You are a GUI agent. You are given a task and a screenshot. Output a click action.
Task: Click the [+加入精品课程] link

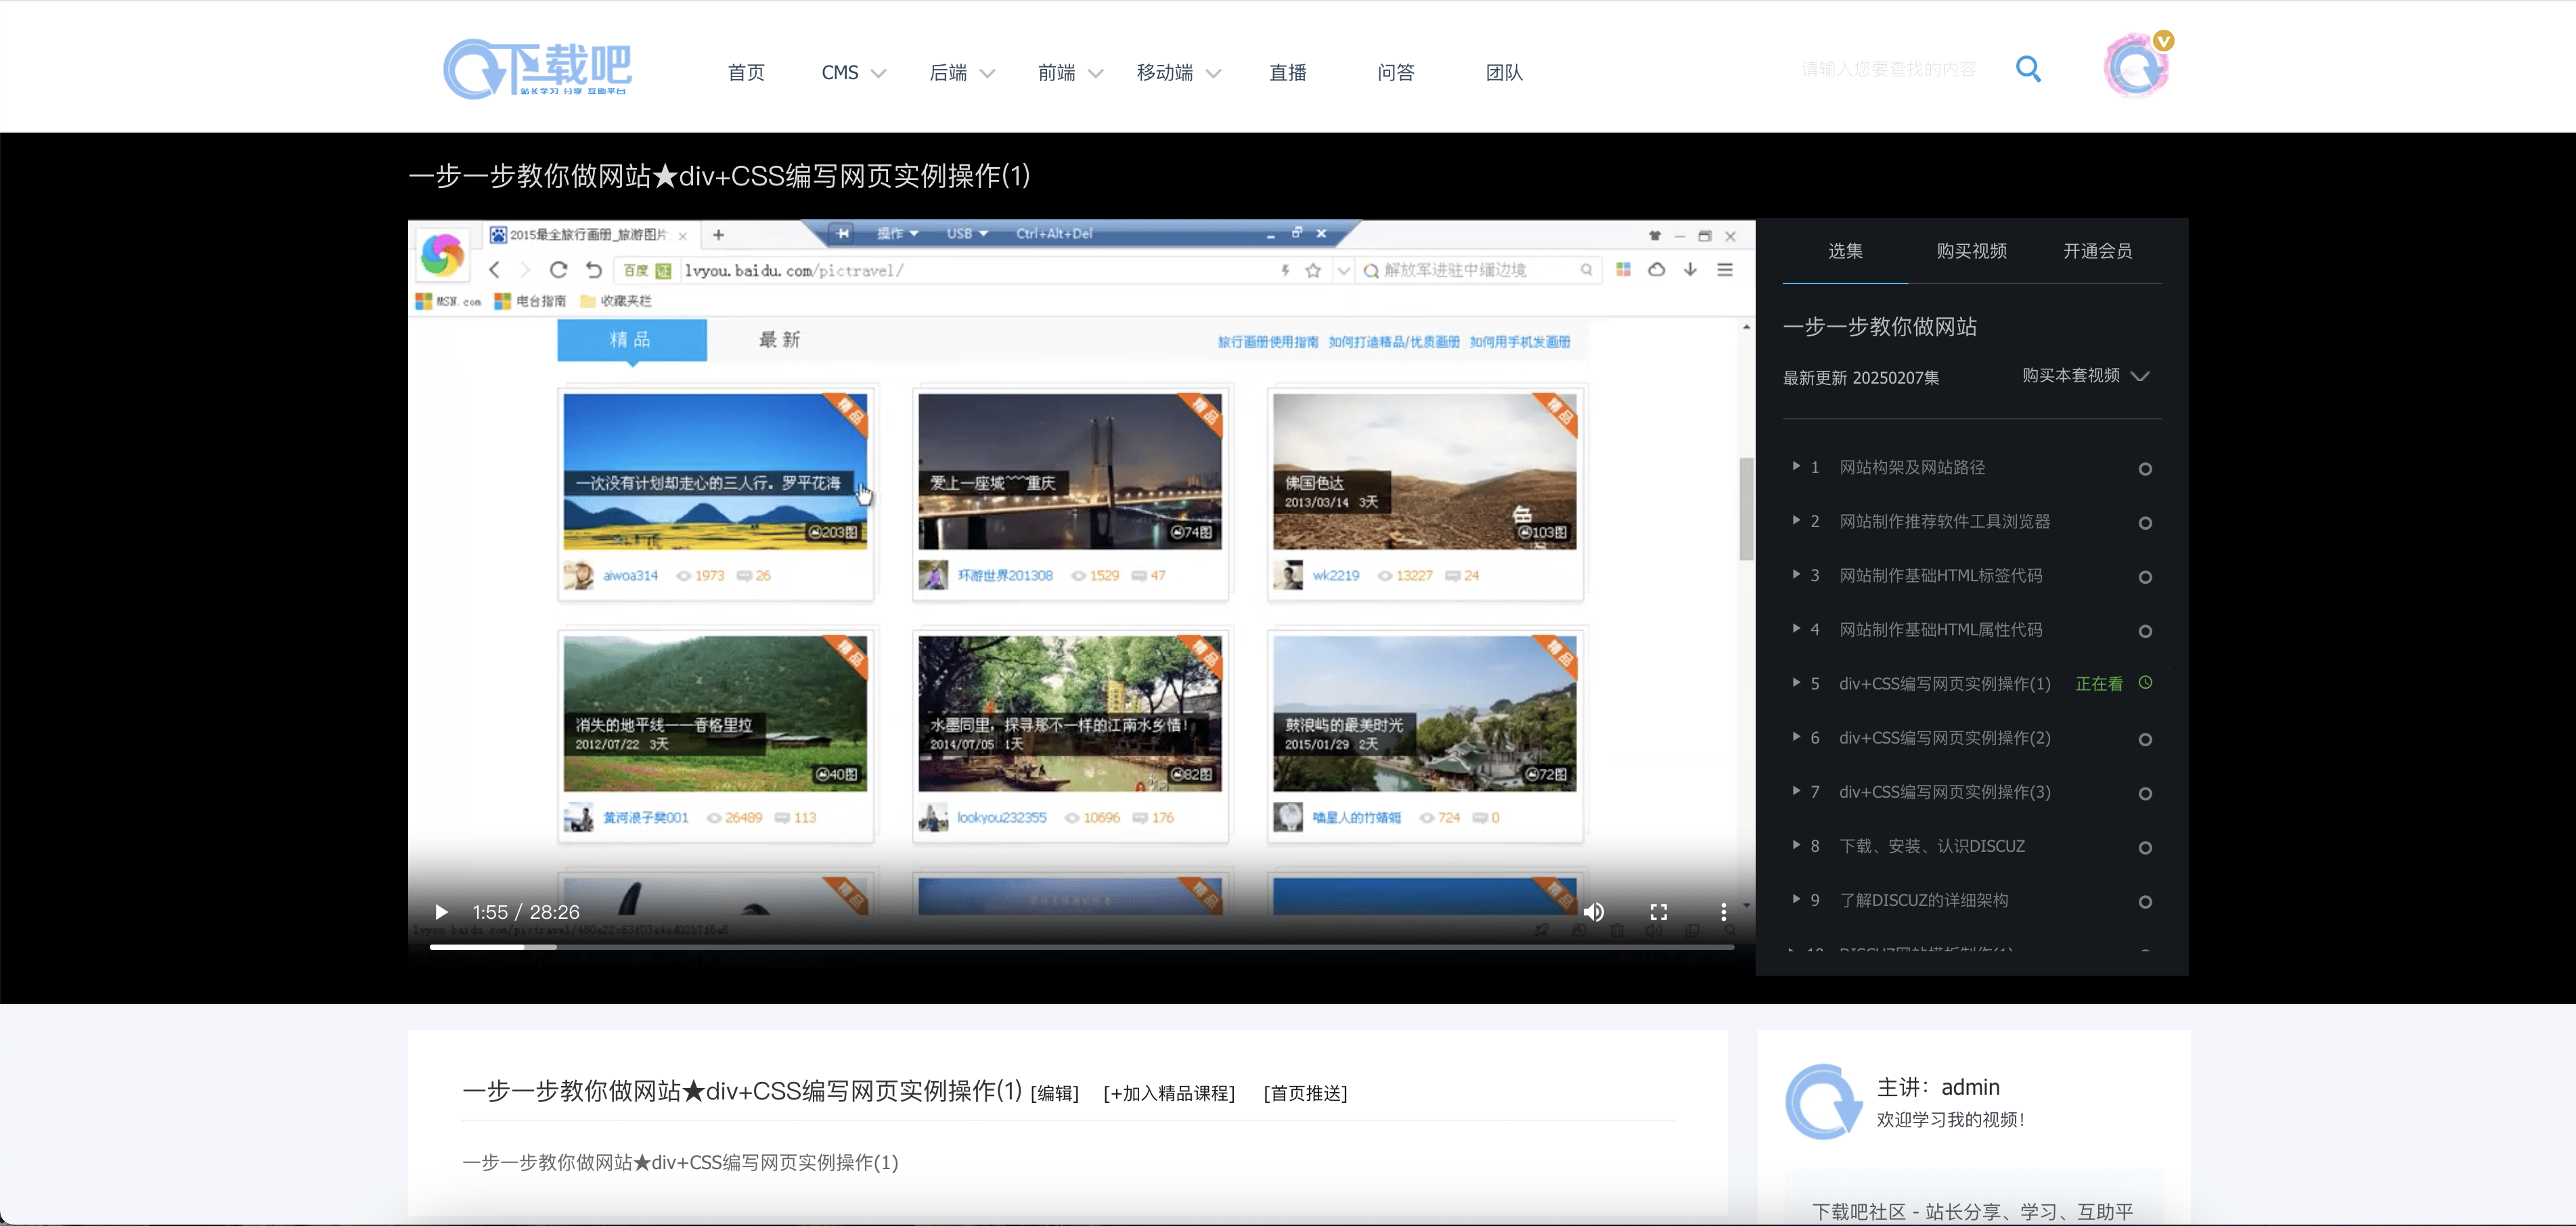pos(1169,1093)
